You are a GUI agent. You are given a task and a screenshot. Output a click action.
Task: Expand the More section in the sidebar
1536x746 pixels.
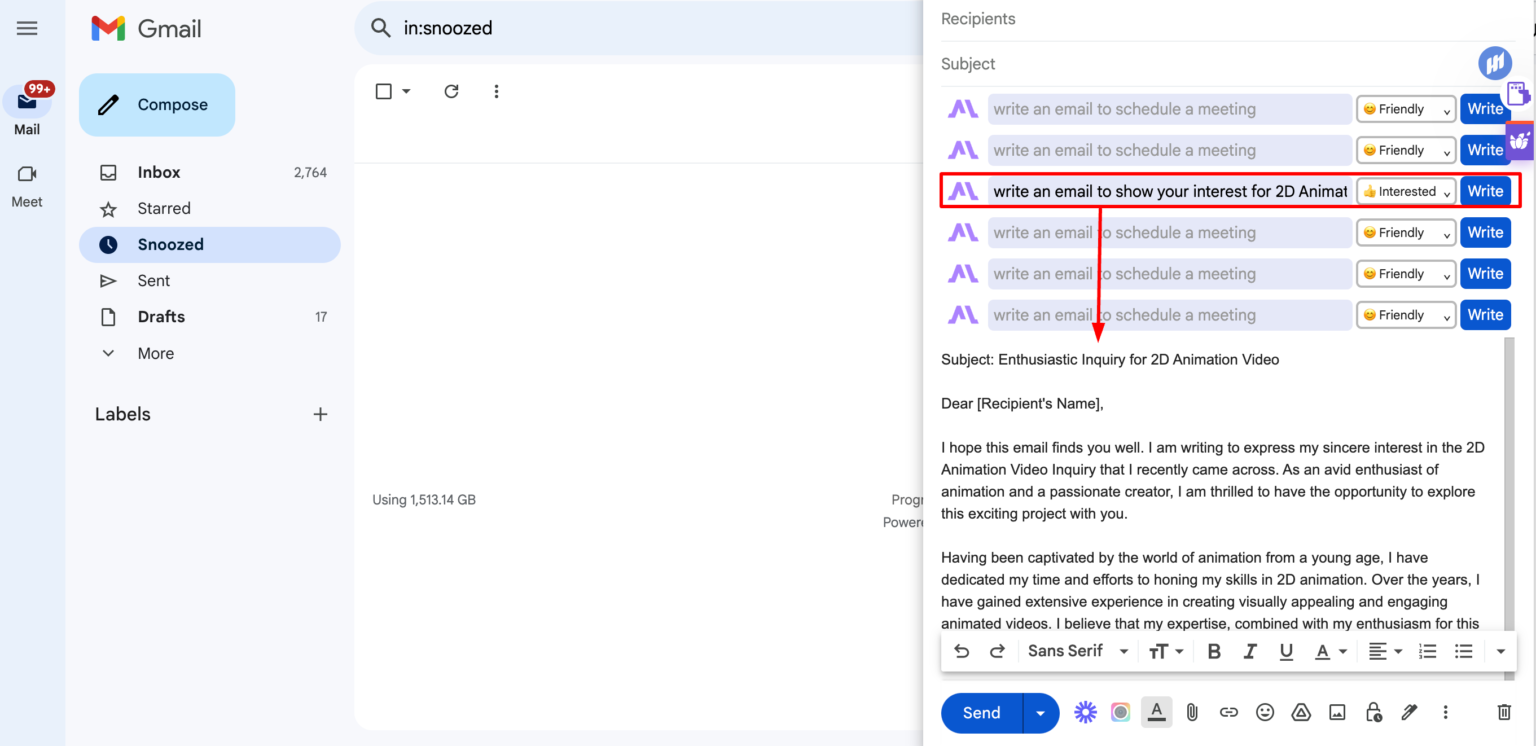tap(155, 353)
